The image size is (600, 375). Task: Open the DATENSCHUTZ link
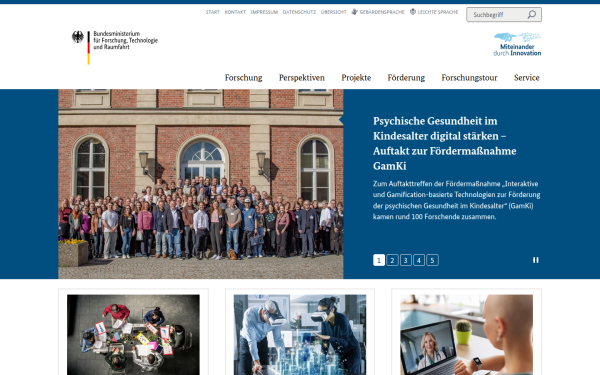coord(299,12)
